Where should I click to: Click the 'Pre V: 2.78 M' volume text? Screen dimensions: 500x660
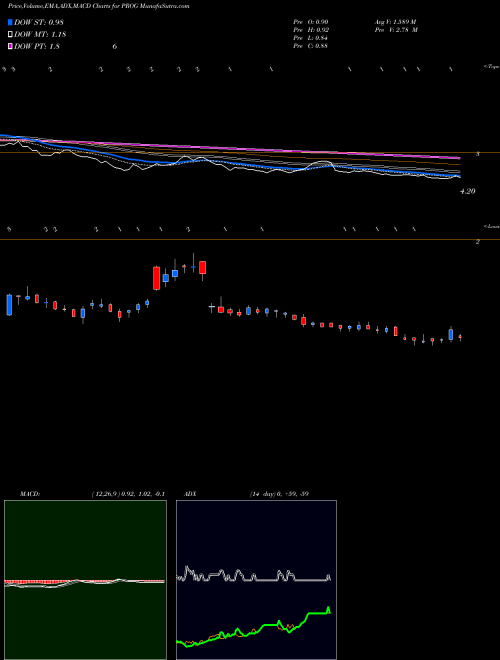[x=396, y=30]
